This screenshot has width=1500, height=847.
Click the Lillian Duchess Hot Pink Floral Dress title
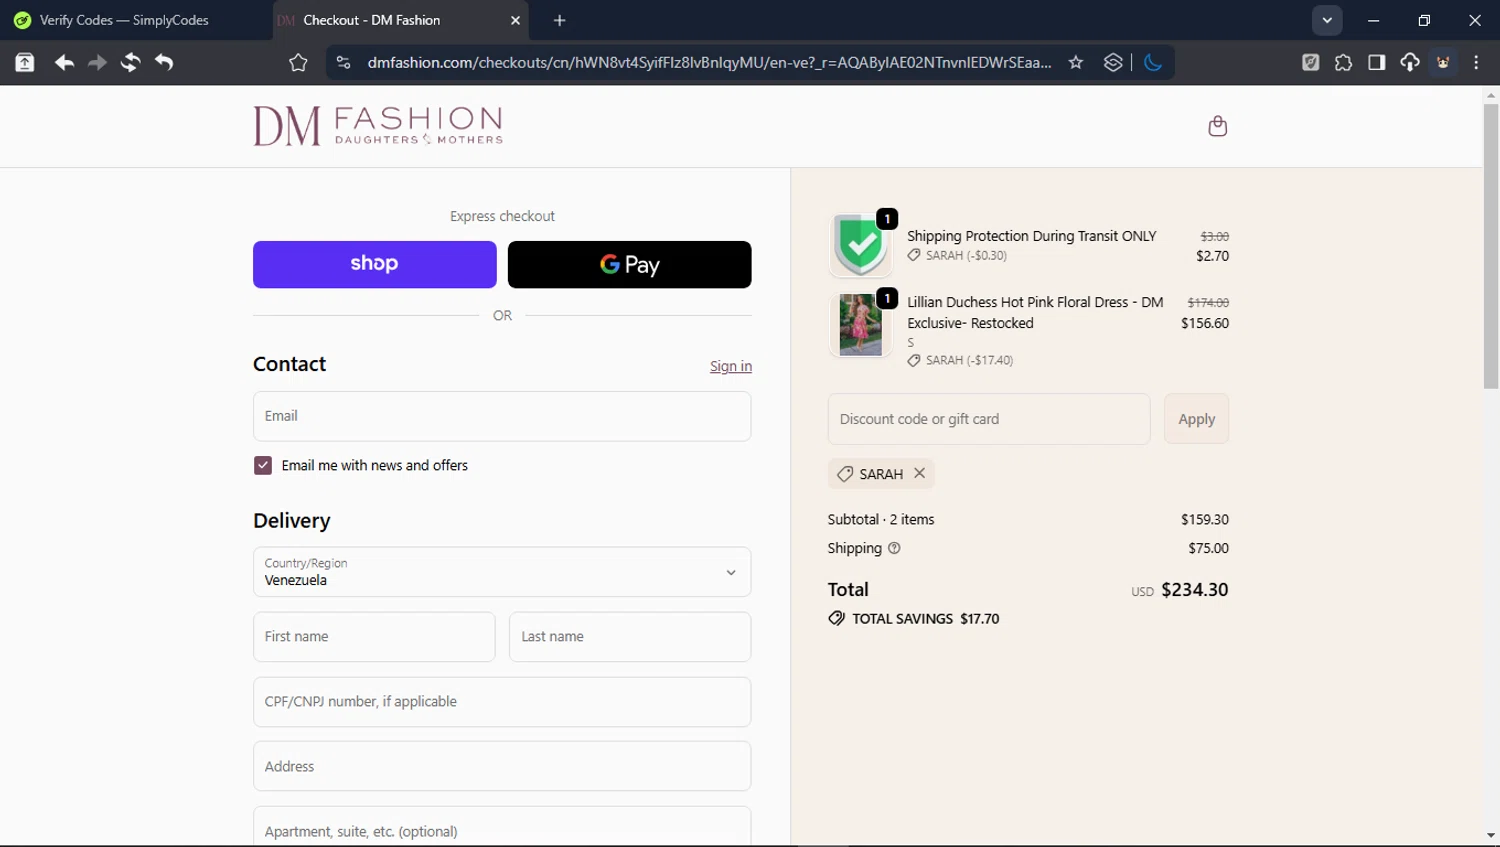tap(1035, 312)
